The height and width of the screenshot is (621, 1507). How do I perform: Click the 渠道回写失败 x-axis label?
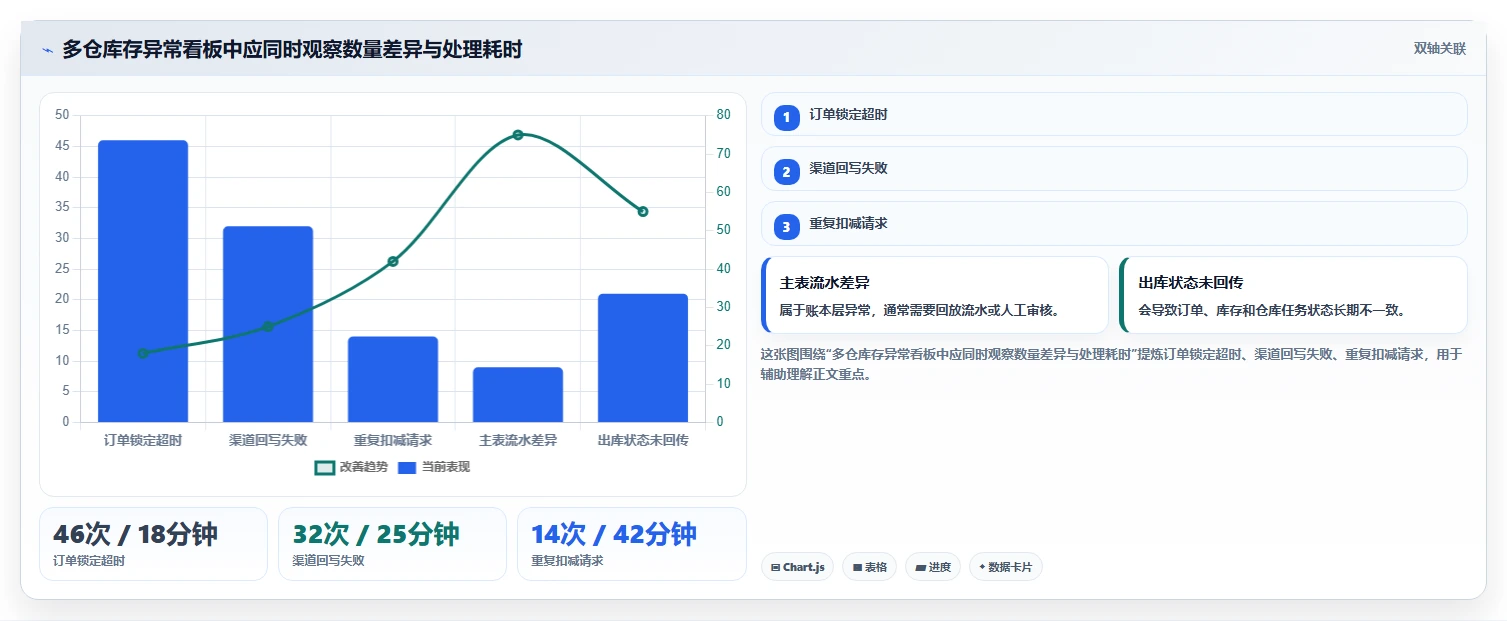[268, 440]
